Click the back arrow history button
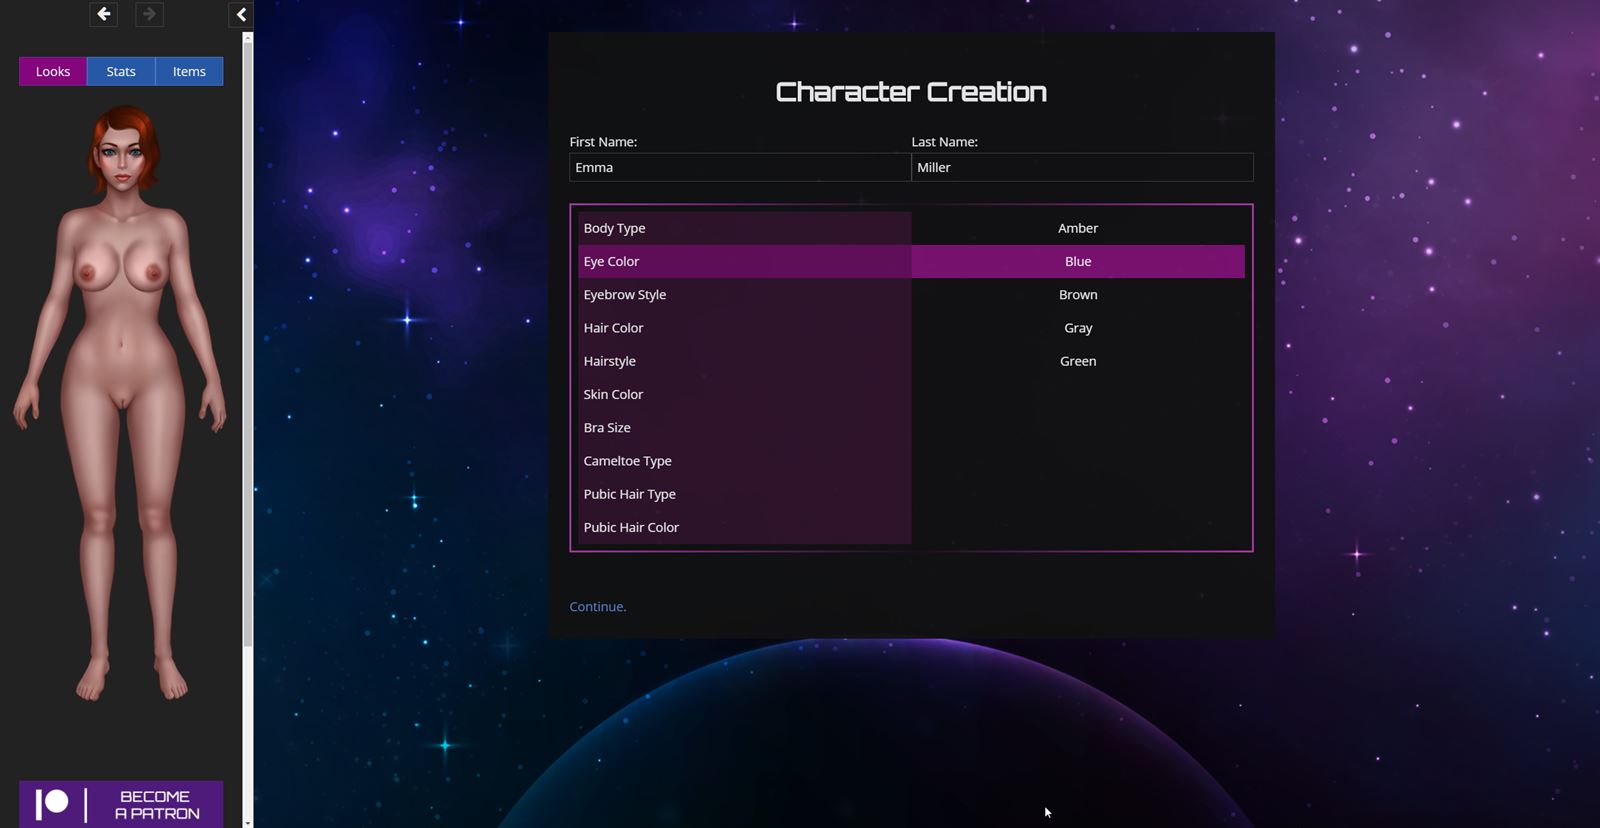Viewport: 1600px width, 828px height. (103, 14)
